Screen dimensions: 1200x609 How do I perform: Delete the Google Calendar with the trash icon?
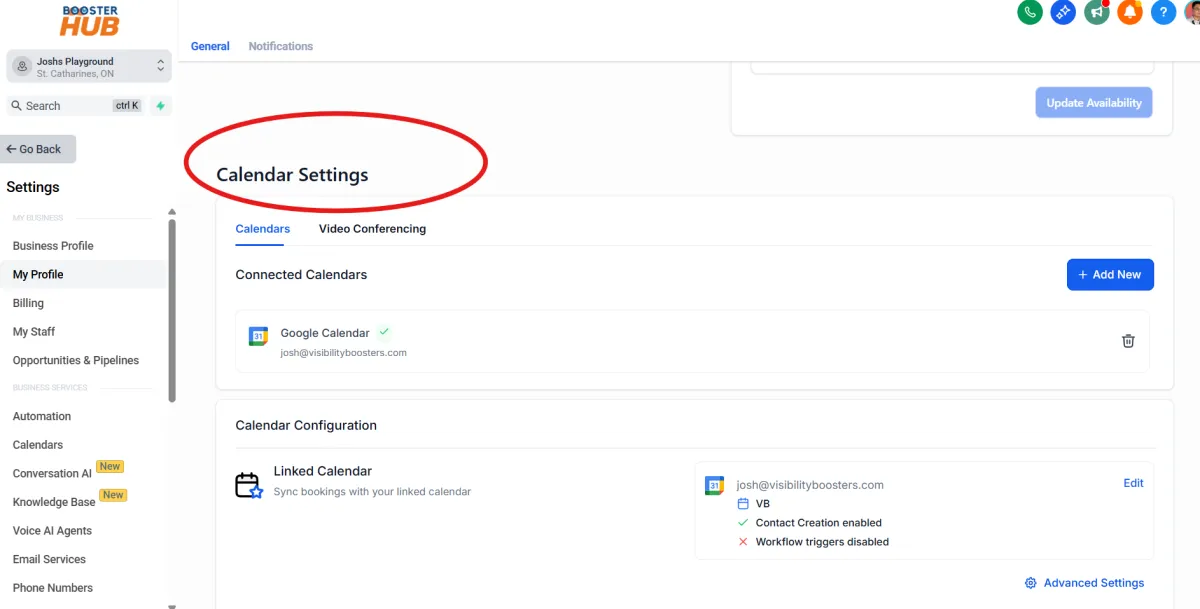(x=1128, y=340)
